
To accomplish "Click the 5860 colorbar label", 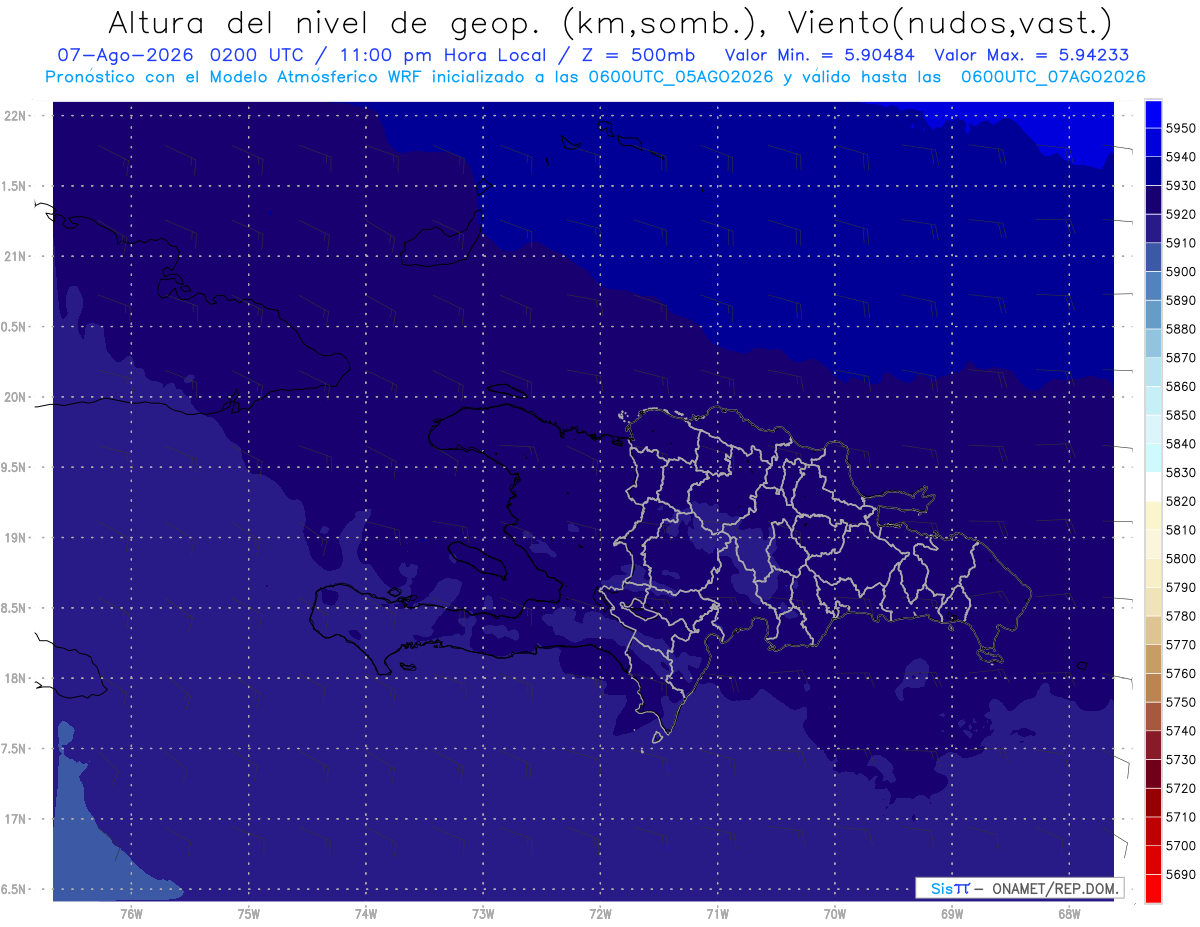I will coord(1181,386).
